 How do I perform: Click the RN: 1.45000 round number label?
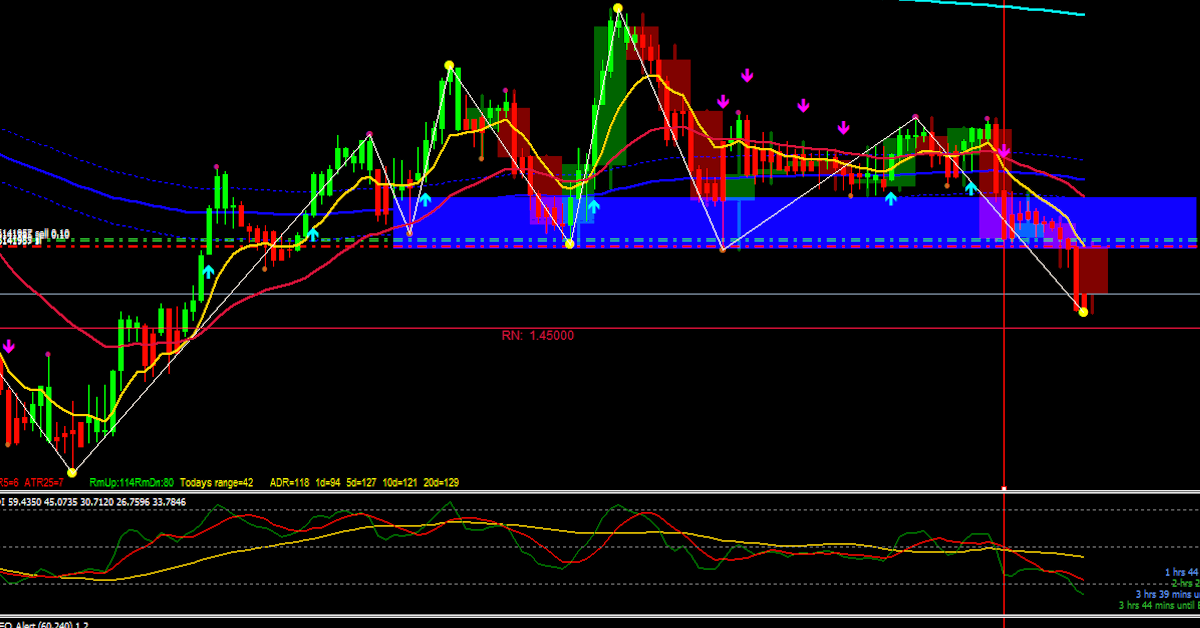click(538, 336)
